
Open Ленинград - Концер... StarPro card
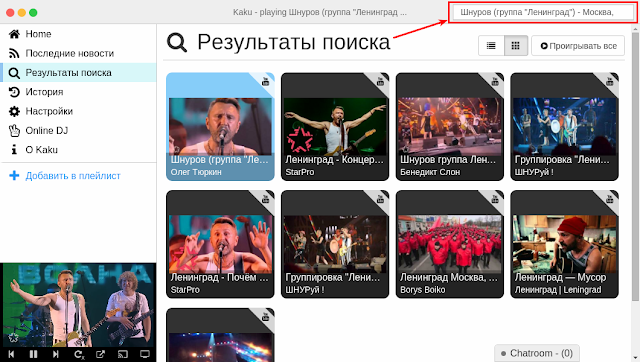(335, 127)
